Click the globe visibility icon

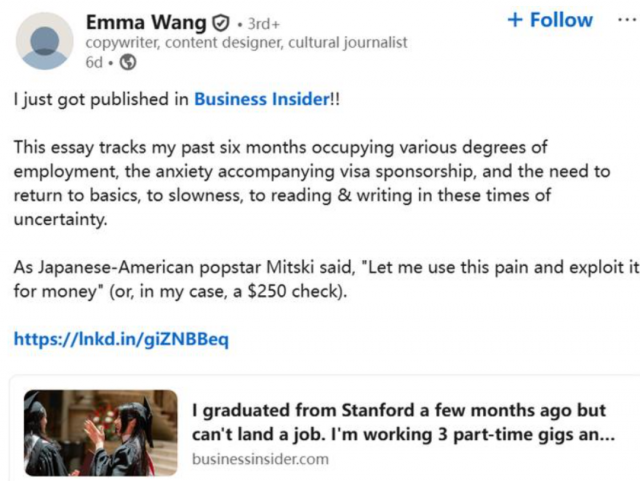tap(128, 62)
